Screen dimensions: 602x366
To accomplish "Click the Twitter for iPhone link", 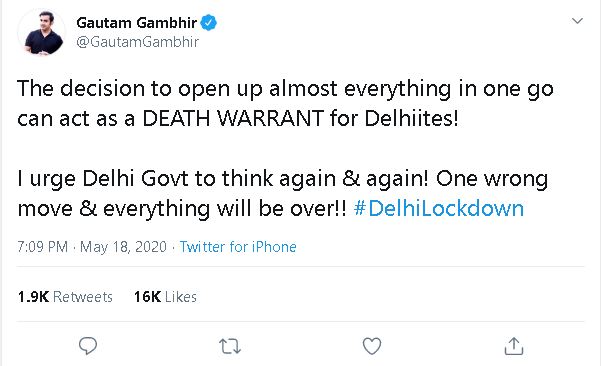I will (238, 247).
